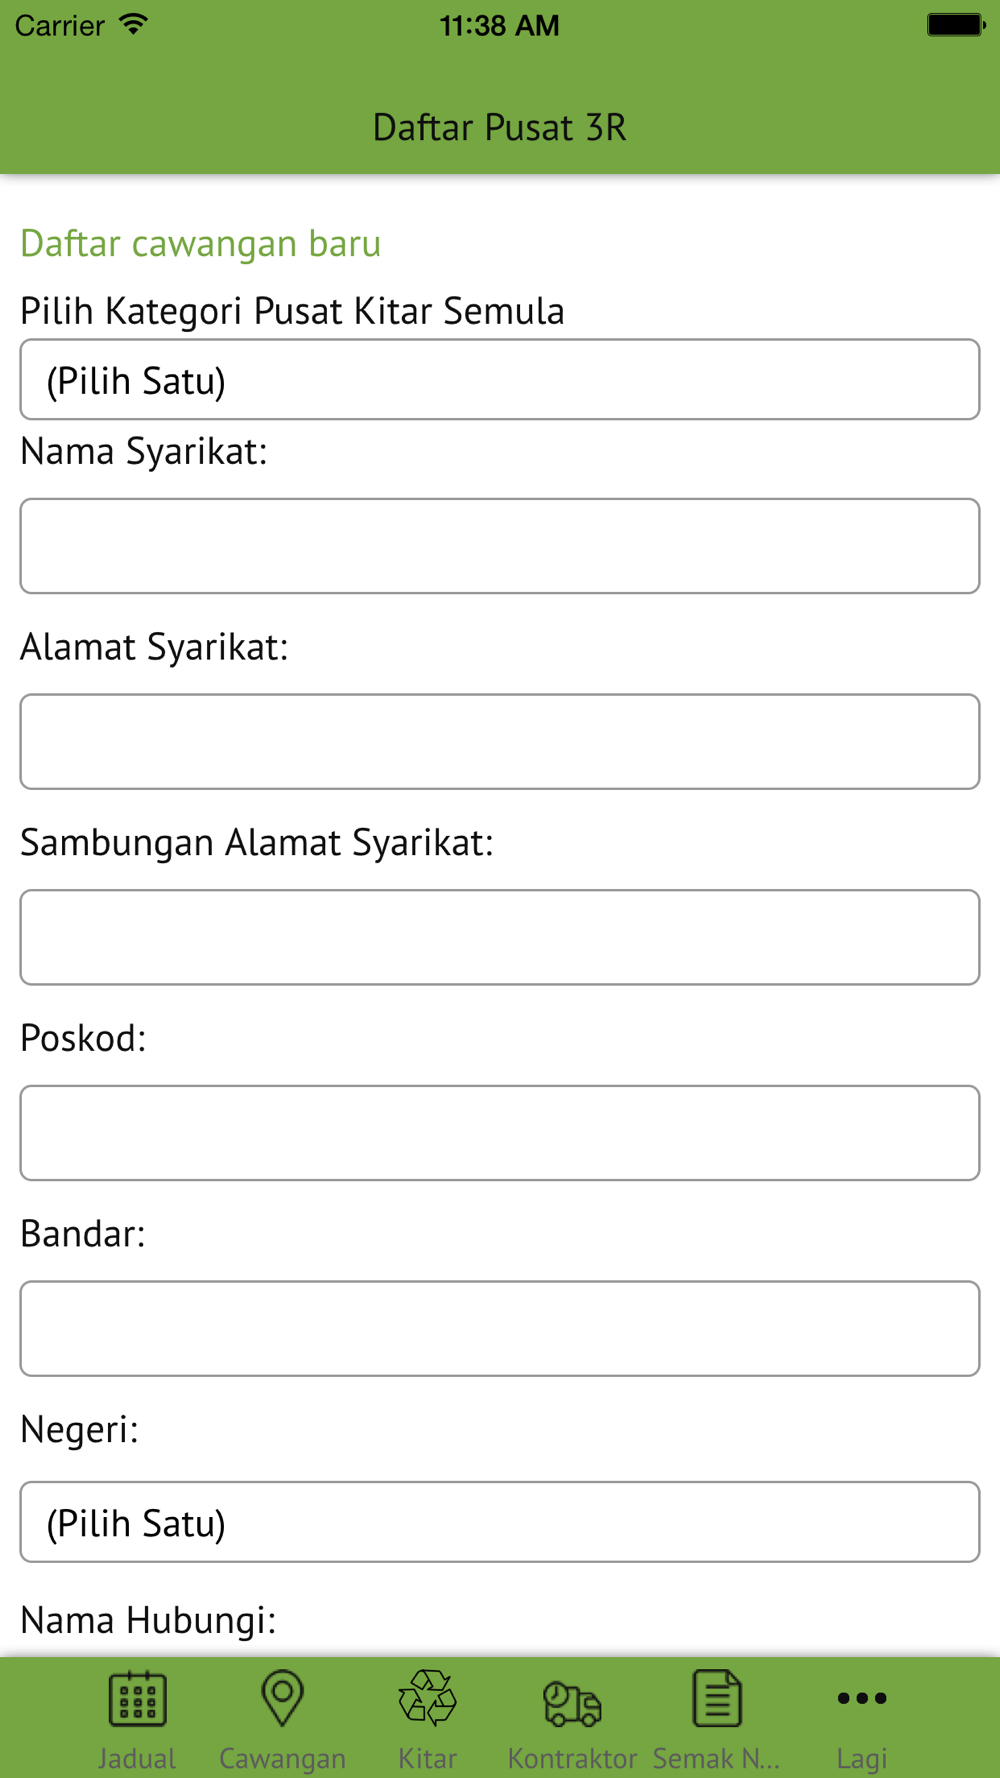The image size is (1000, 1778).
Task: Tap the Kontraktor tab label
Action: [572, 1758]
